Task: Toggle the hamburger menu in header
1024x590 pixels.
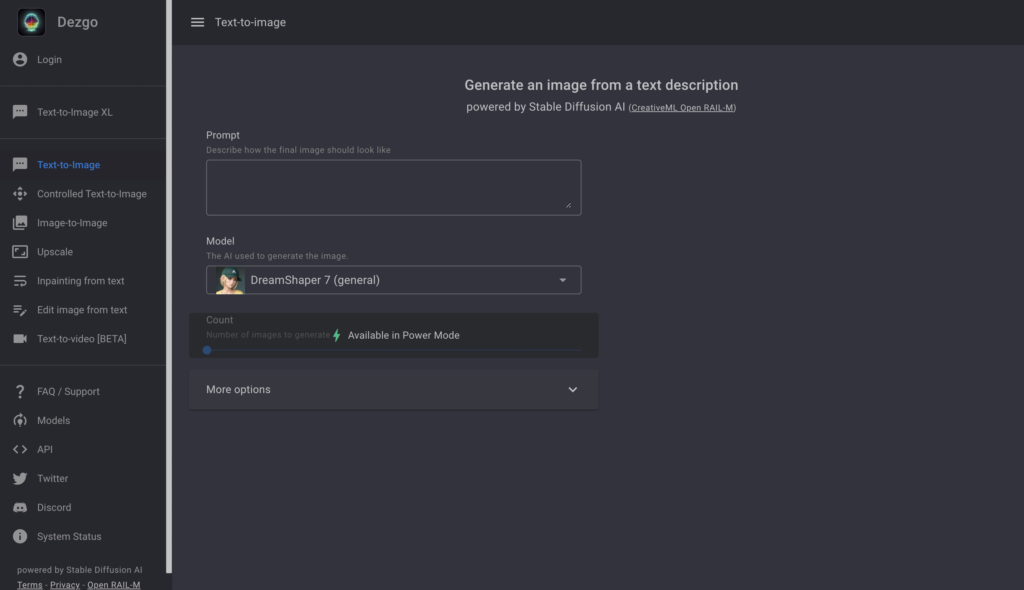Action: (197, 22)
